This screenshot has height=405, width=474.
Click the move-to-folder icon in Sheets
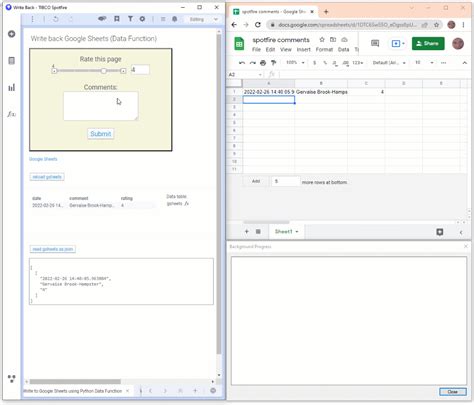tap(333, 40)
